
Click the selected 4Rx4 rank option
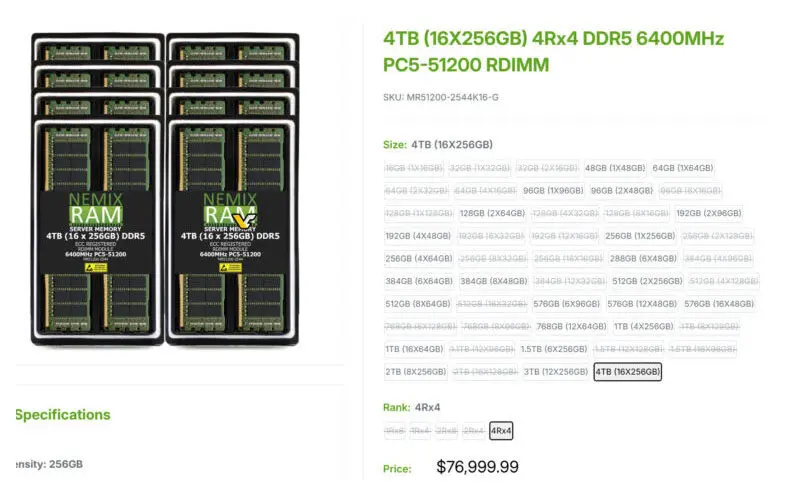[x=501, y=431]
